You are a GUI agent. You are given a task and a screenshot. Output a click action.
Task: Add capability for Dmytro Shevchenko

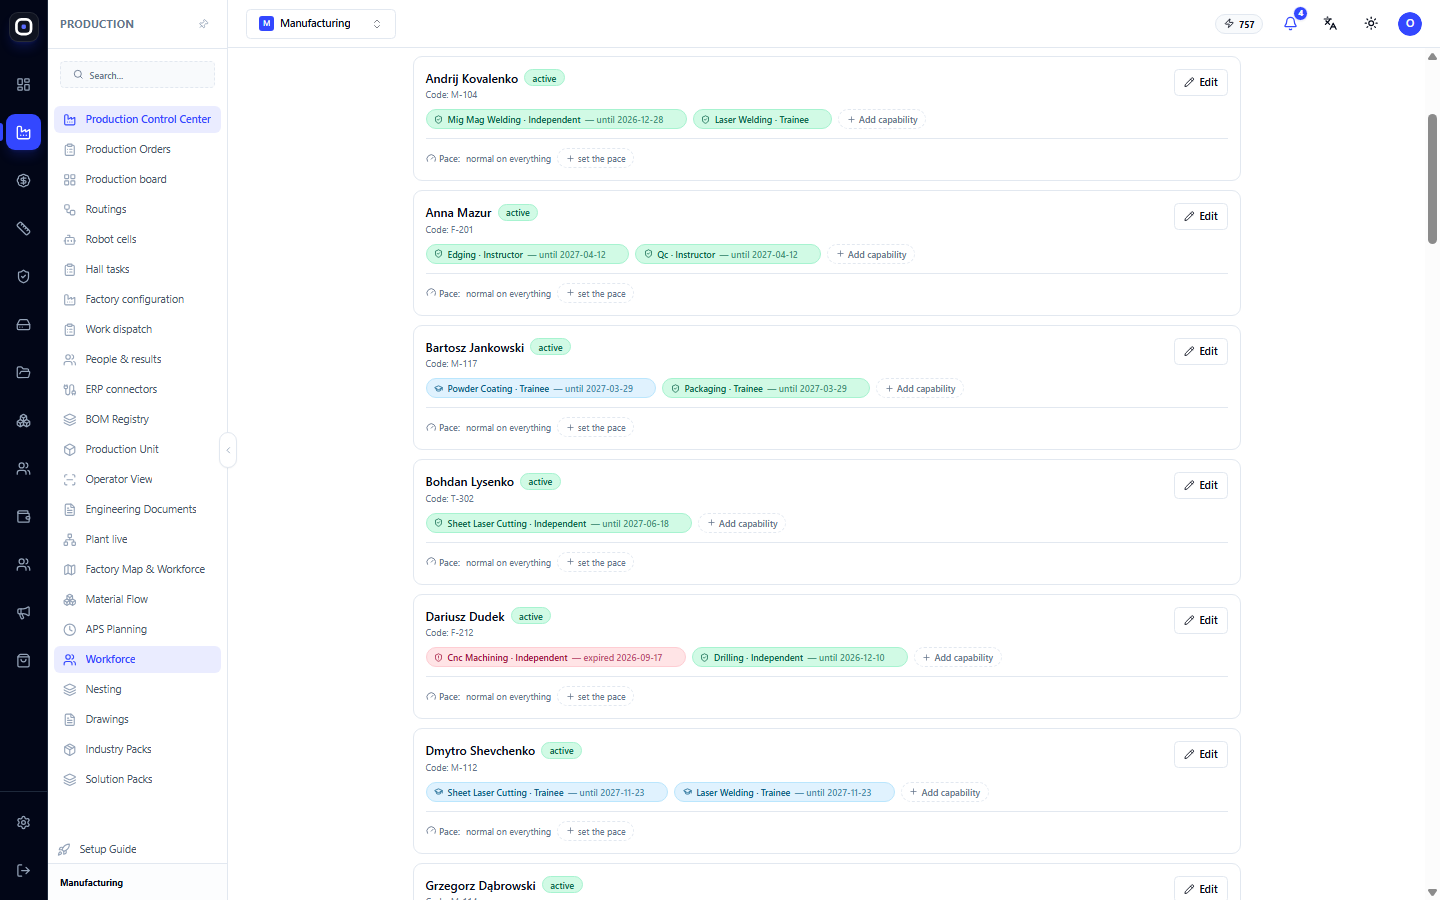pos(945,793)
